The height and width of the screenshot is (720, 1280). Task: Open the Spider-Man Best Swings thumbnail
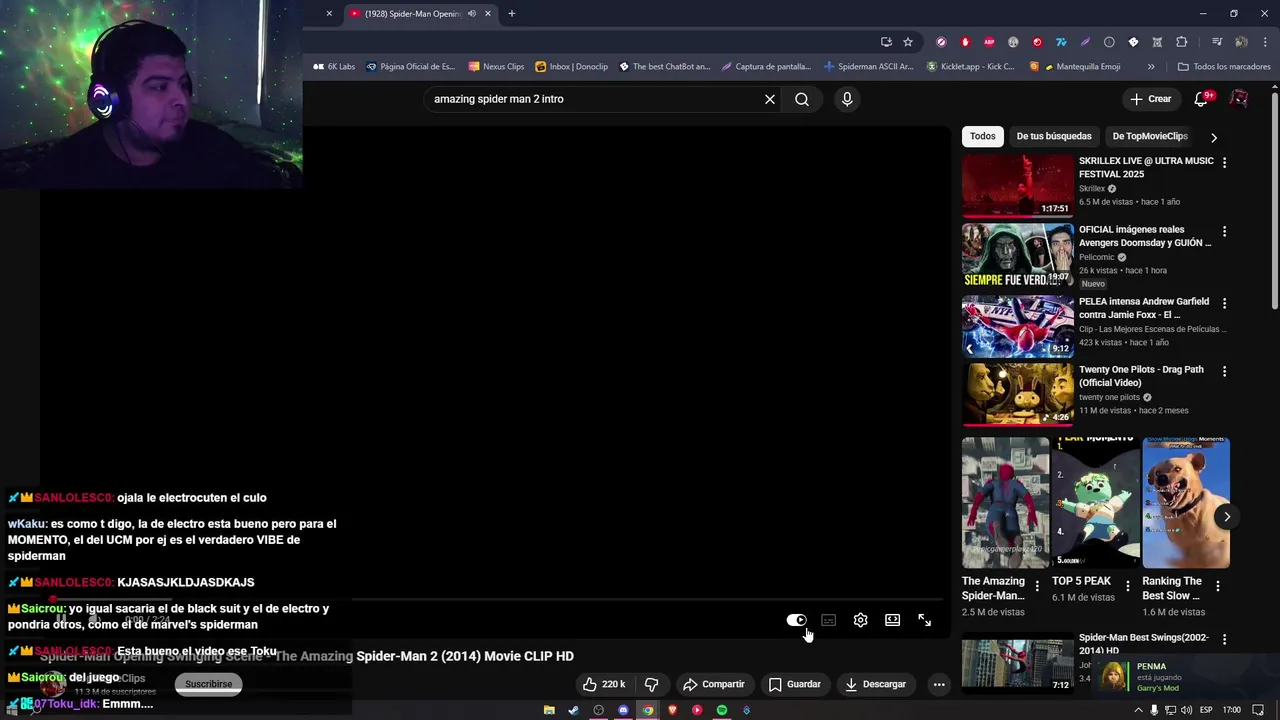pyautogui.click(x=1017, y=665)
